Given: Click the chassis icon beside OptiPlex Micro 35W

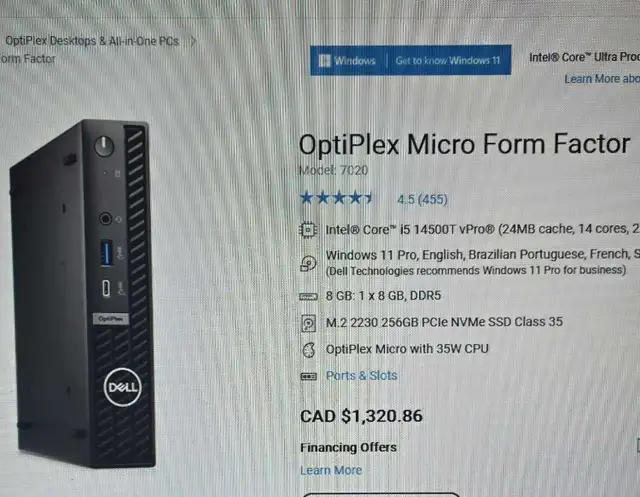Looking at the screenshot, I should 309,350.
